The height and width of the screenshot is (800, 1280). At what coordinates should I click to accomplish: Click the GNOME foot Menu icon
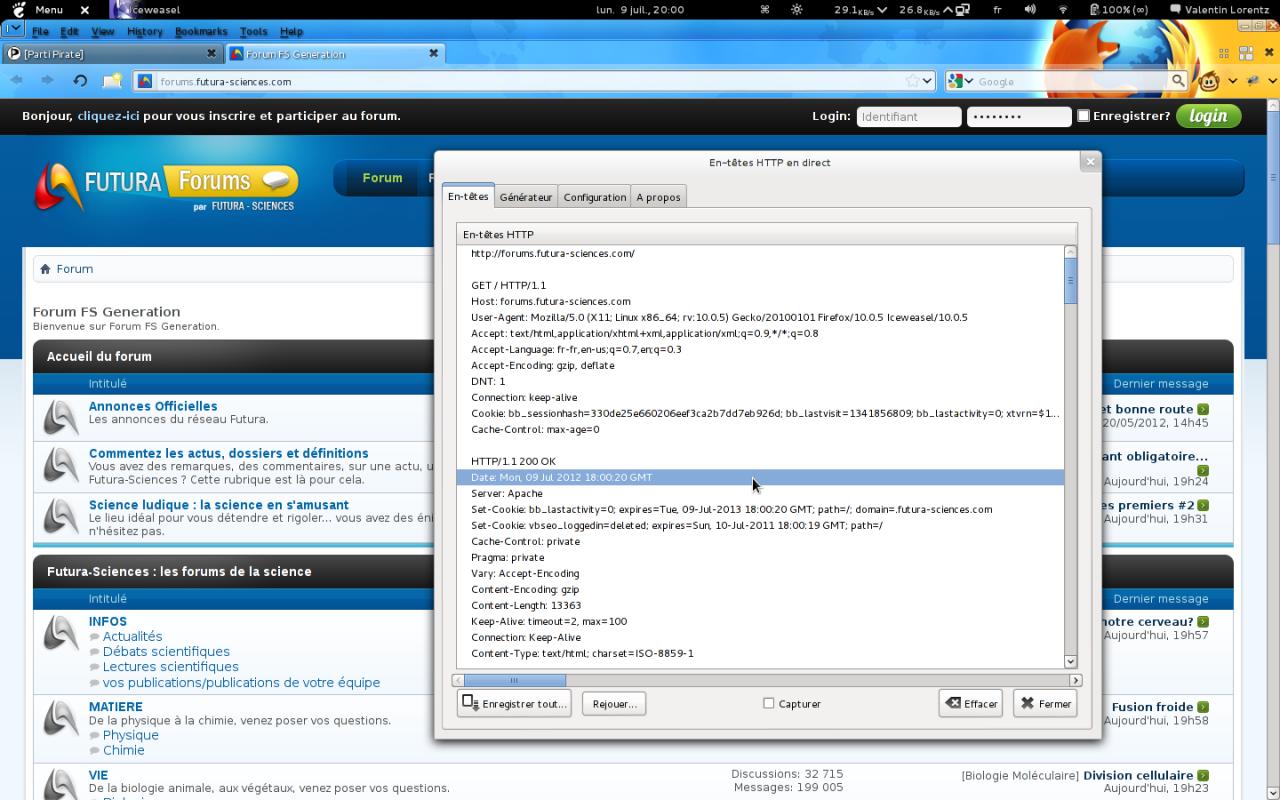(x=18, y=9)
